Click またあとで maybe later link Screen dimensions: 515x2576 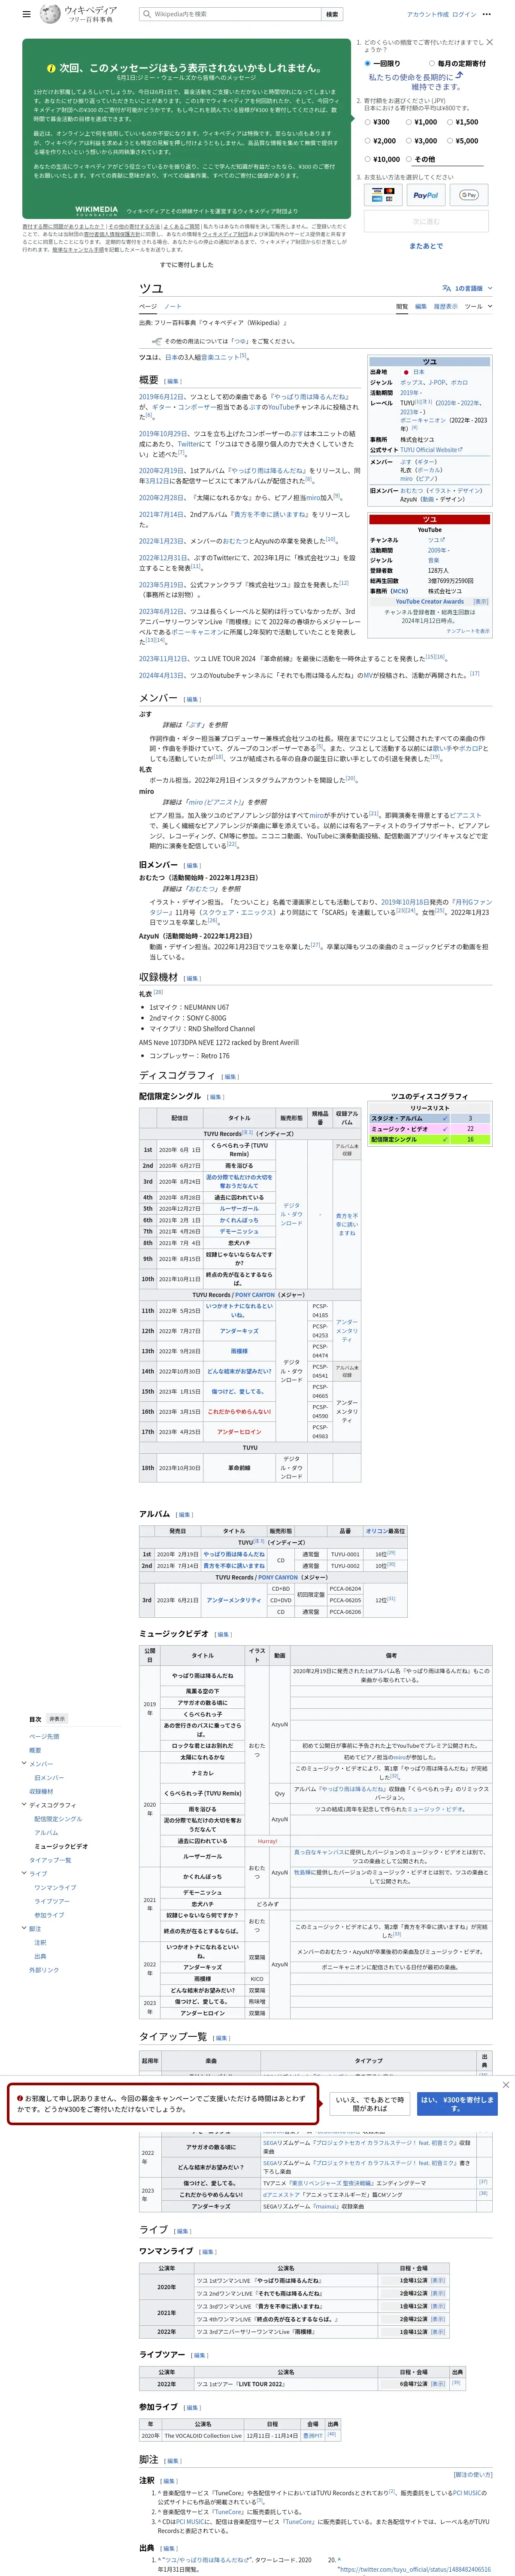point(426,246)
